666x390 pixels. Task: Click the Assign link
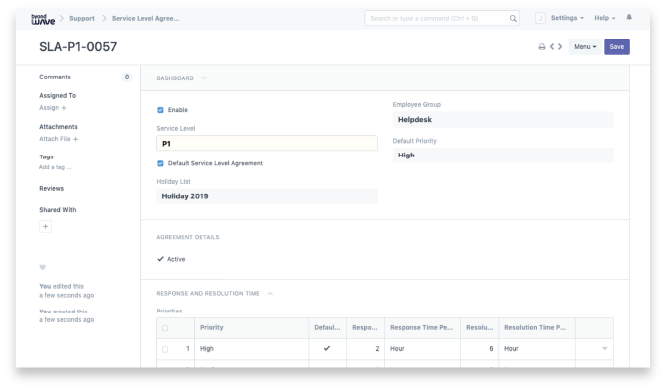click(49, 108)
